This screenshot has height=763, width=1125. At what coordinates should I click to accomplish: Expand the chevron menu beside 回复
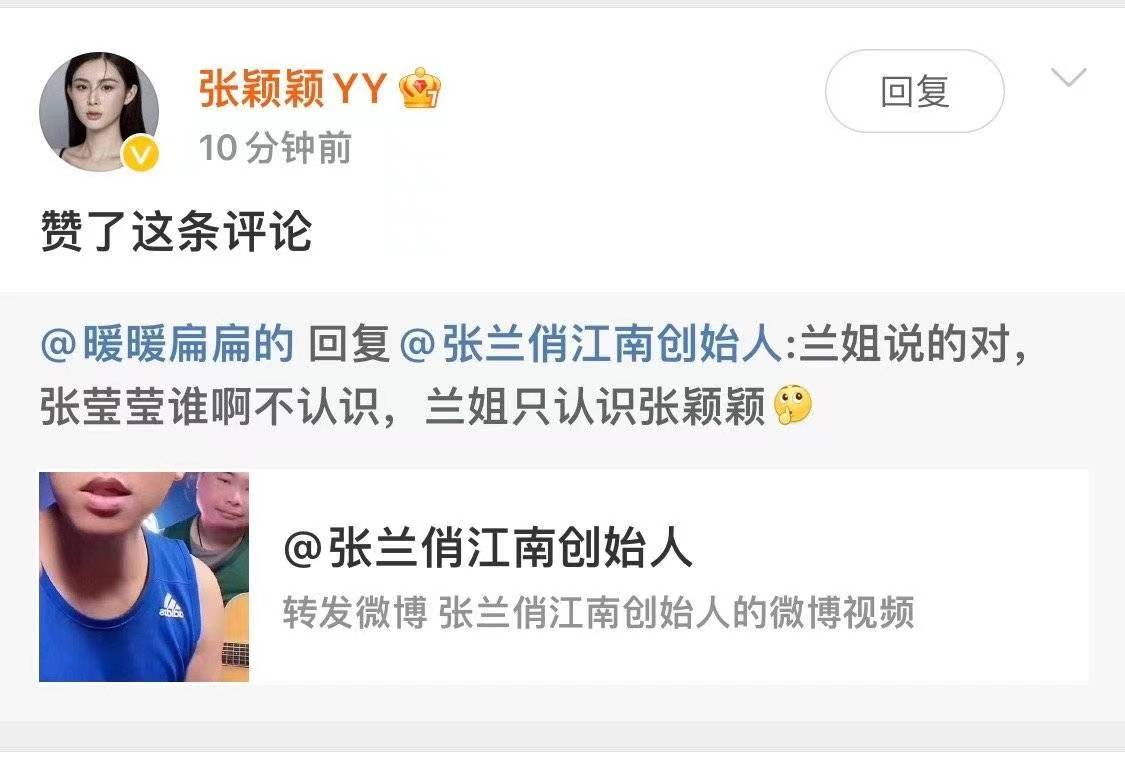(x=1068, y=77)
